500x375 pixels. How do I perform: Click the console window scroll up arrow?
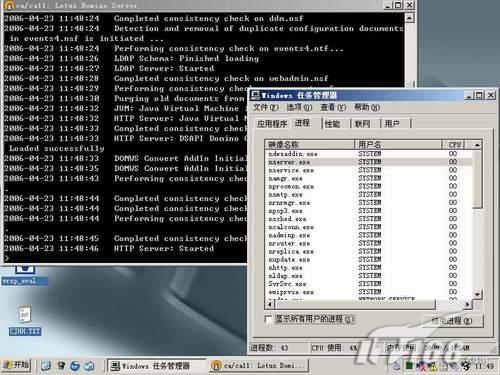[409, 17]
